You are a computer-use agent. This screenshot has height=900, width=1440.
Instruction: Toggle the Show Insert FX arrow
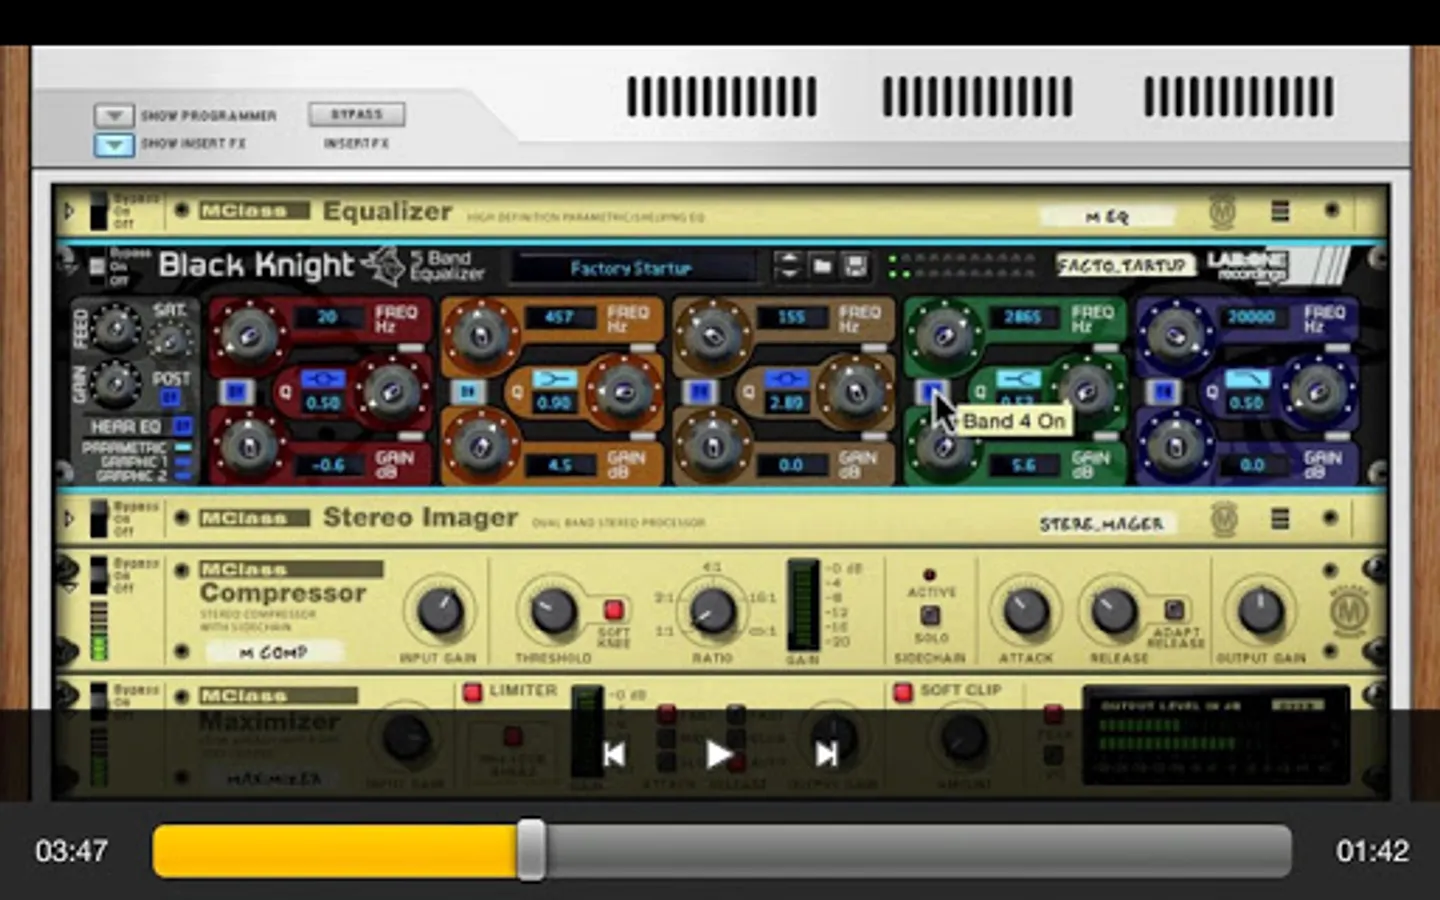(114, 144)
